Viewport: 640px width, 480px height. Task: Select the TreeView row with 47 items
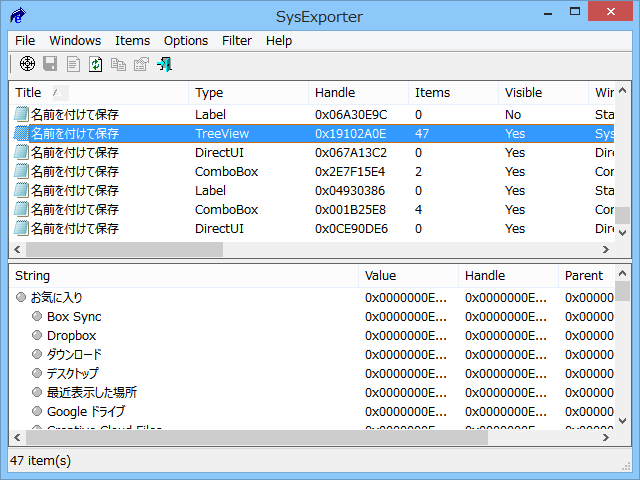click(312, 133)
